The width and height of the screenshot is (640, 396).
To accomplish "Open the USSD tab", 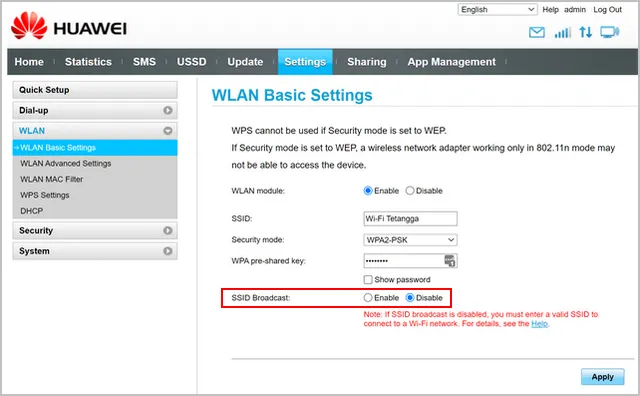I will click(191, 62).
